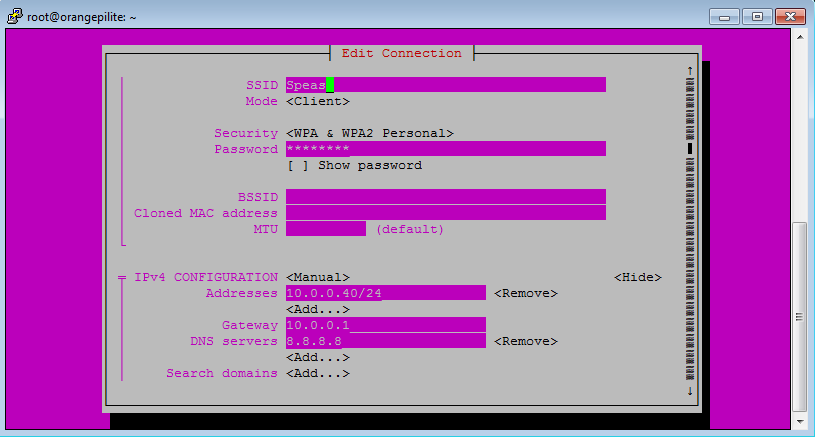The width and height of the screenshot is (815, 437).
Task: Click the dialog scroll up arrow
Action: pyautogui.click(x=690, y=70)
